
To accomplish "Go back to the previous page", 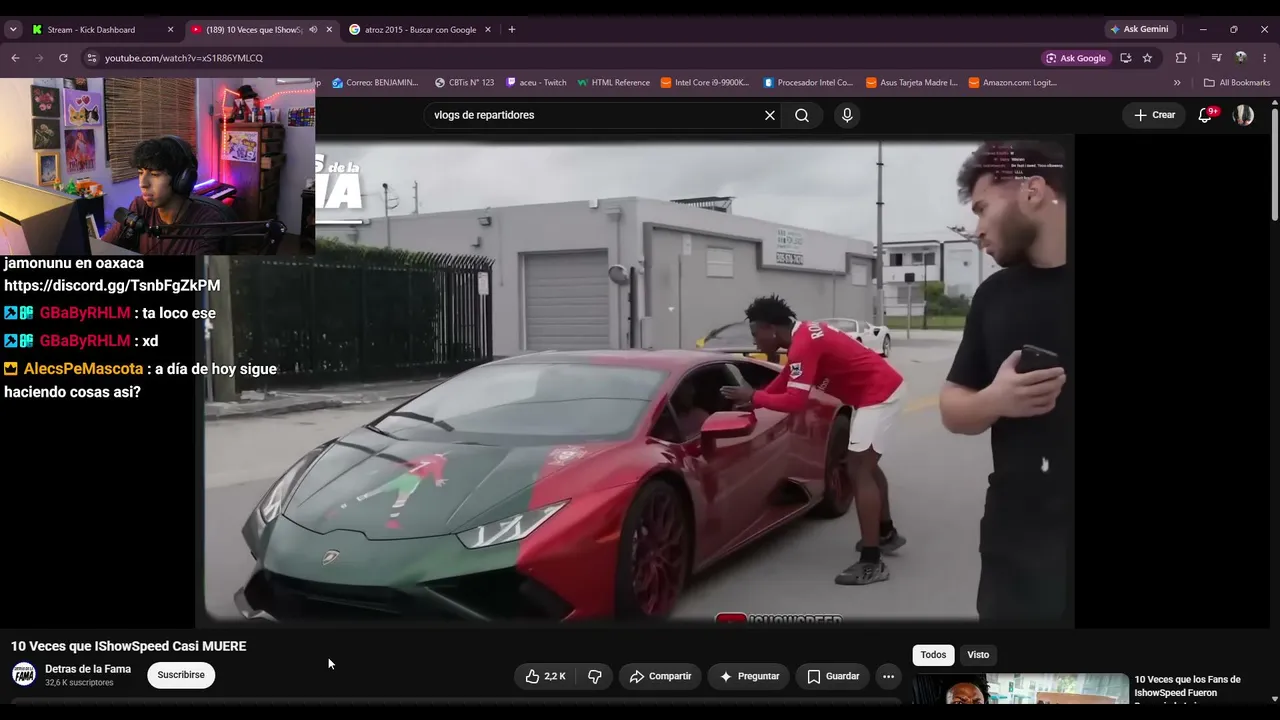I will click(15, 58).
